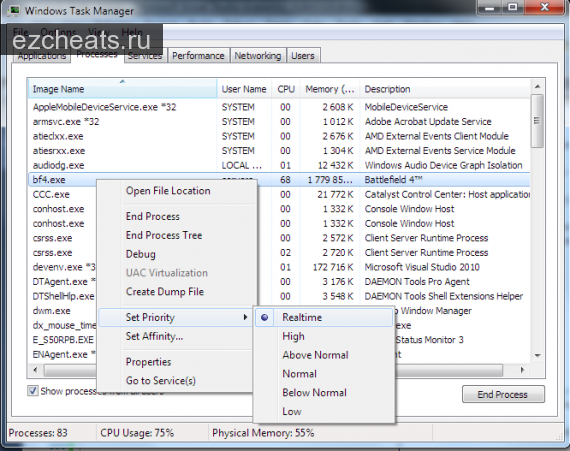Click horizontal scrollbar right arrow
This screenshot has width=570, height=451.
(x=522, y=370)
